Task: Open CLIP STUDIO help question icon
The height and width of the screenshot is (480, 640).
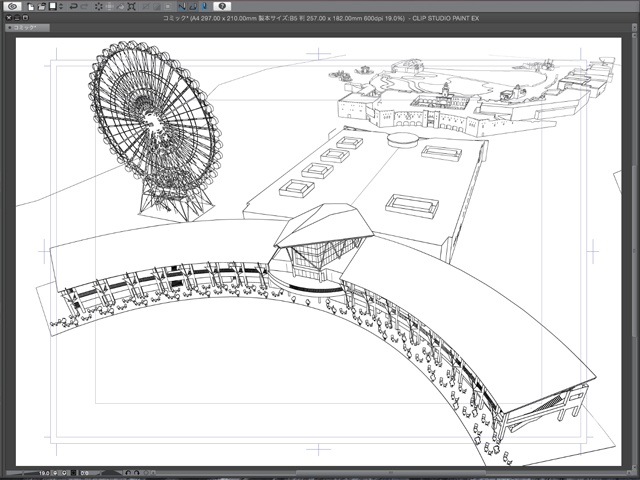Action: (x=222, y=7)
